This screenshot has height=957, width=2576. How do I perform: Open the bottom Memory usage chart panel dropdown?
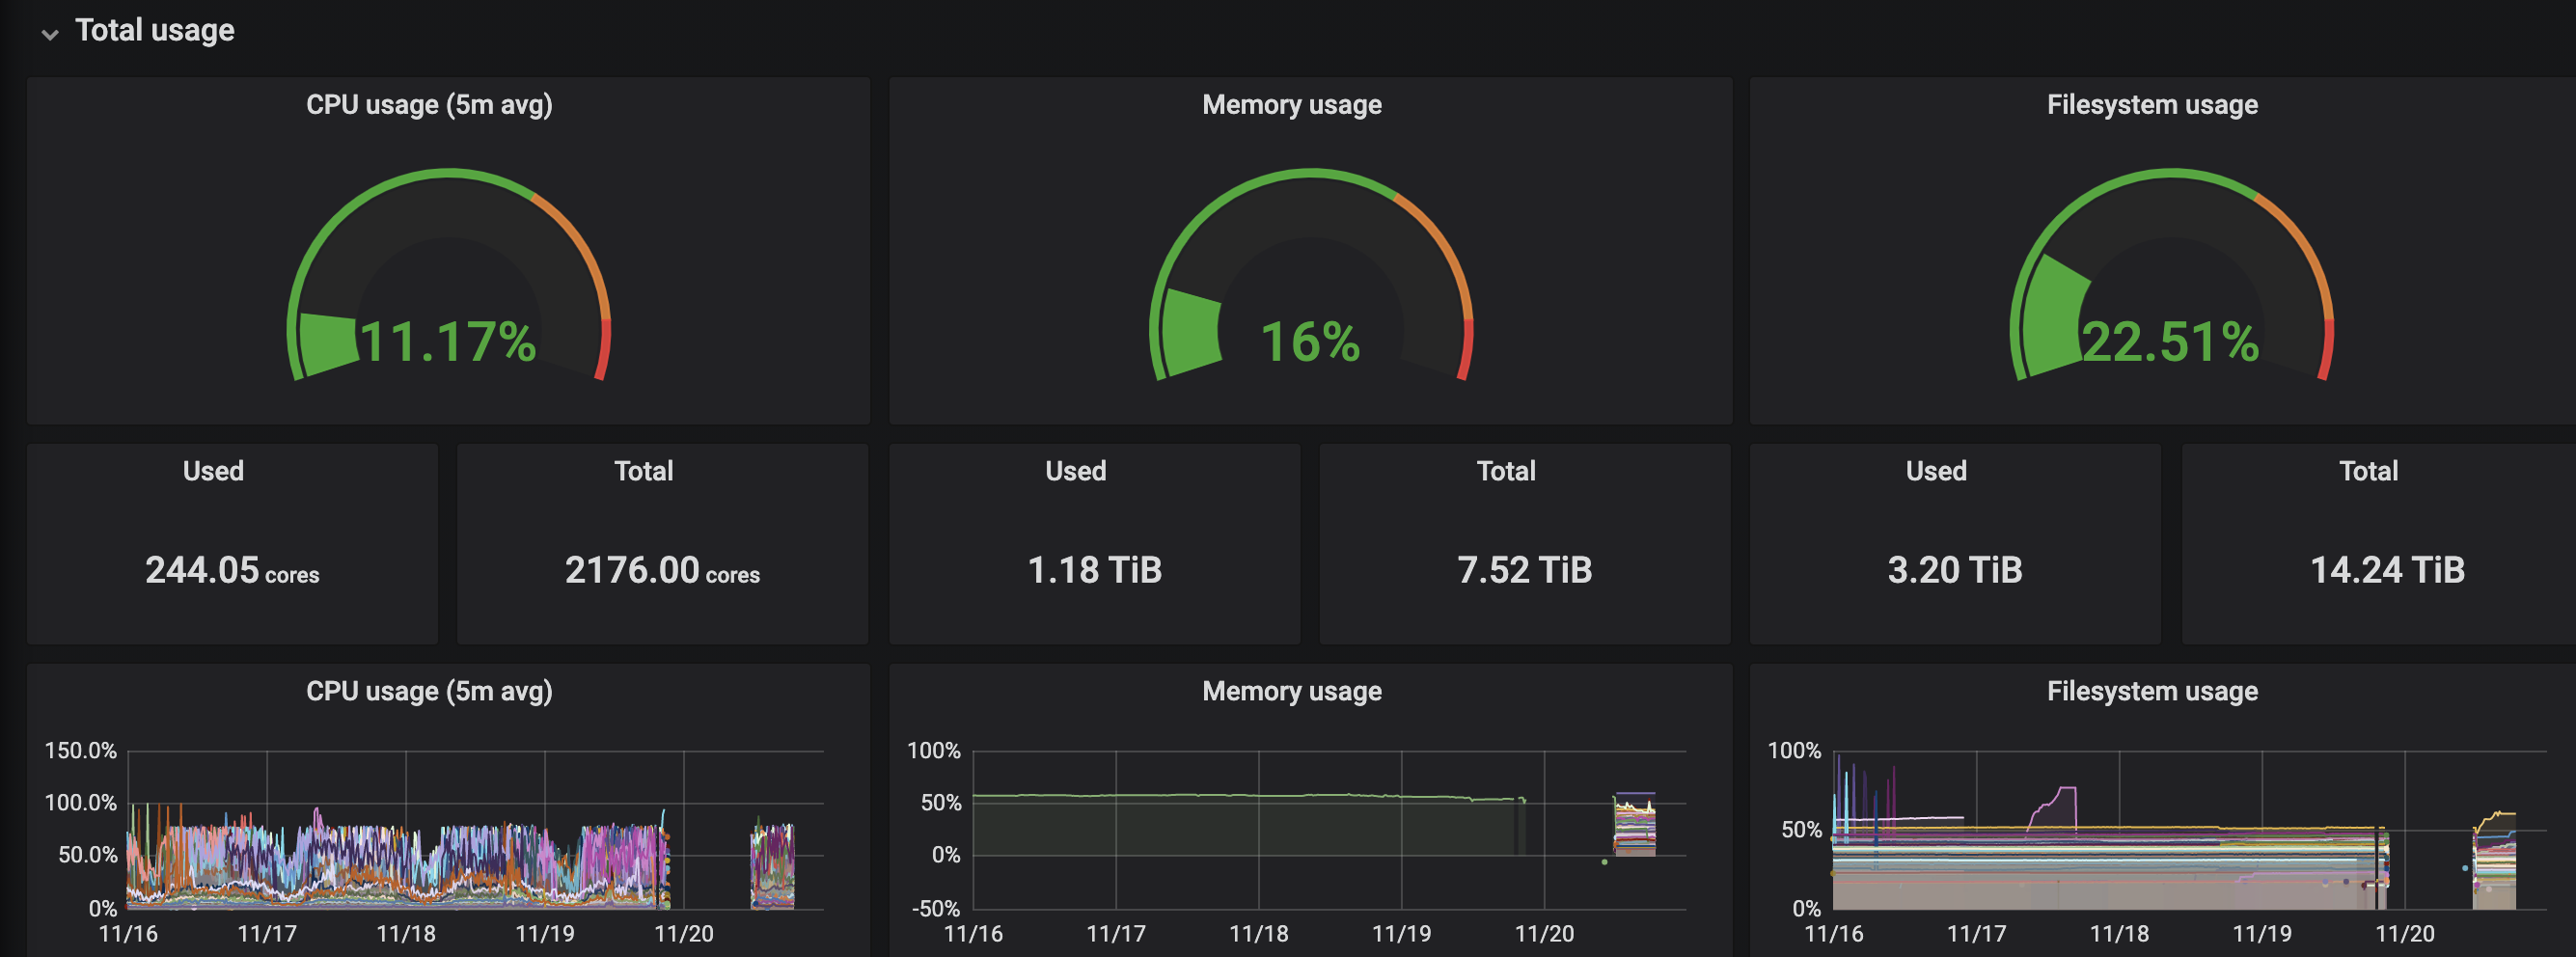1293,692
